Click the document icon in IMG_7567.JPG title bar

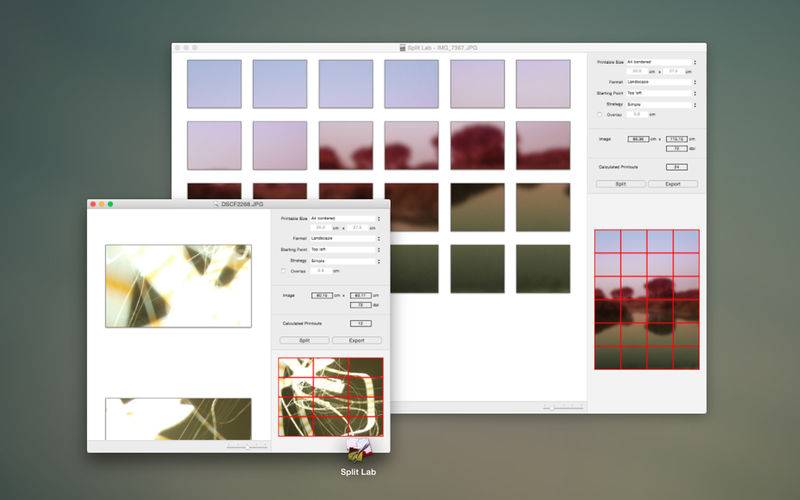(402, 48)
